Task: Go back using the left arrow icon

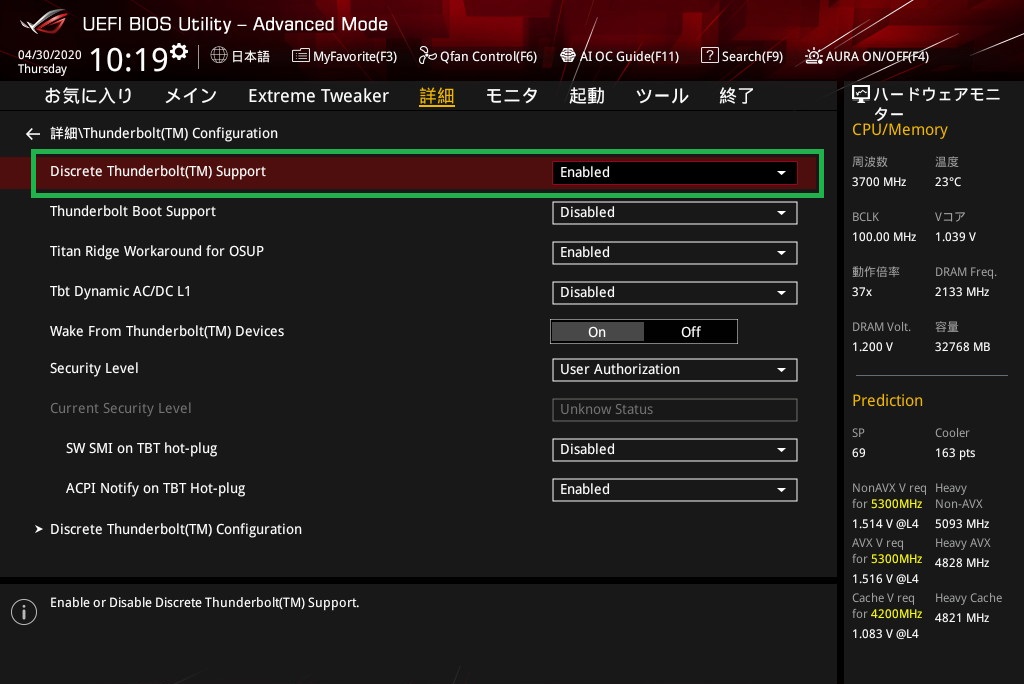Action: coord(33,133)
